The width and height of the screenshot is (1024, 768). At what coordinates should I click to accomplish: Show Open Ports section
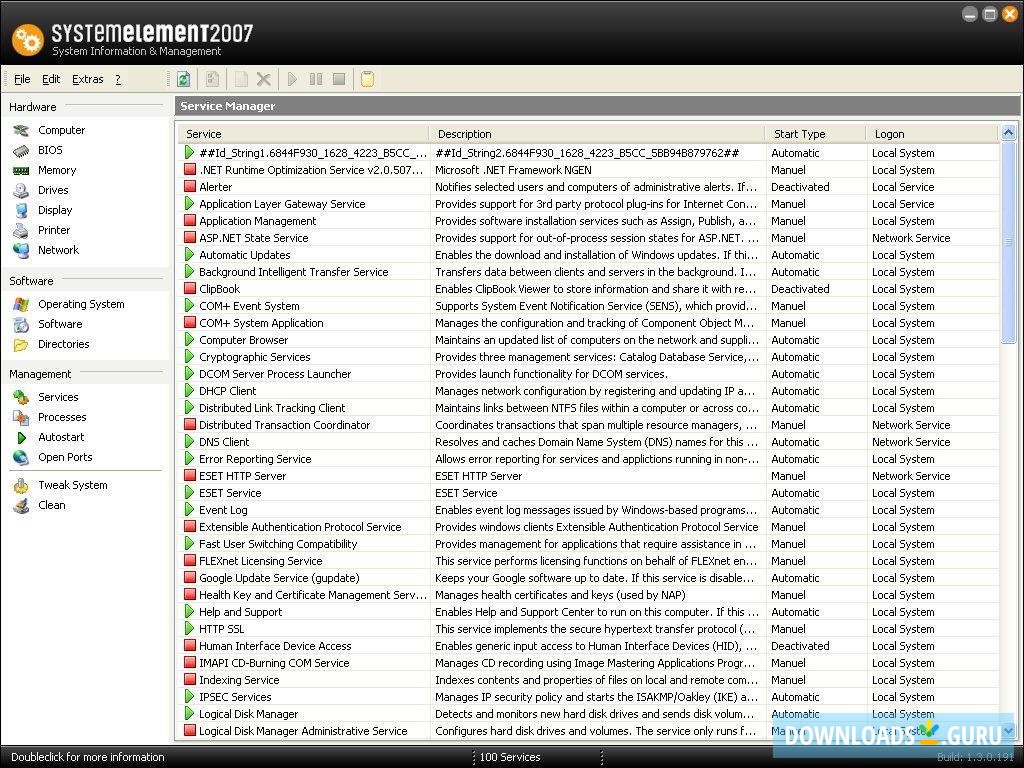pyautogui.click(x=65, y=457)
